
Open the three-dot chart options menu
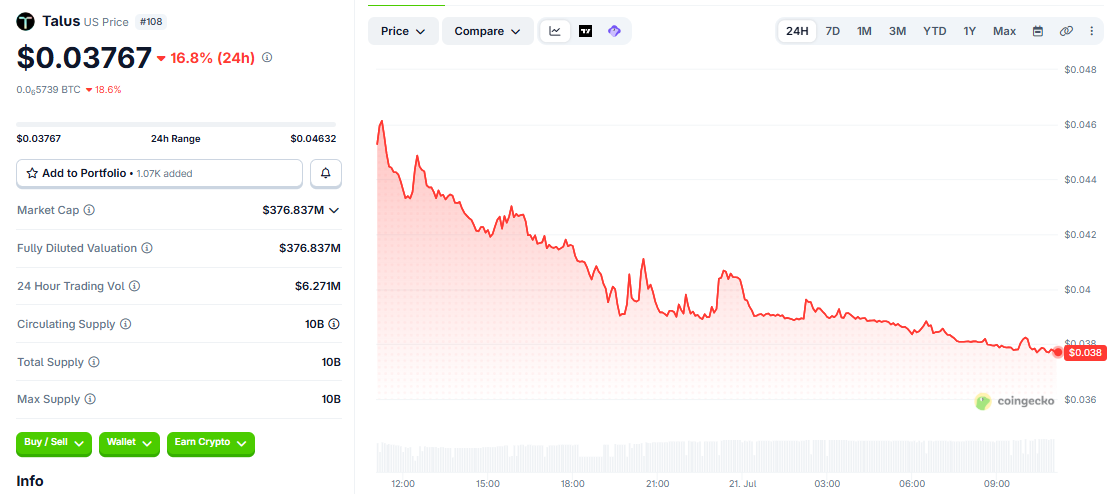coord(1092,31)
